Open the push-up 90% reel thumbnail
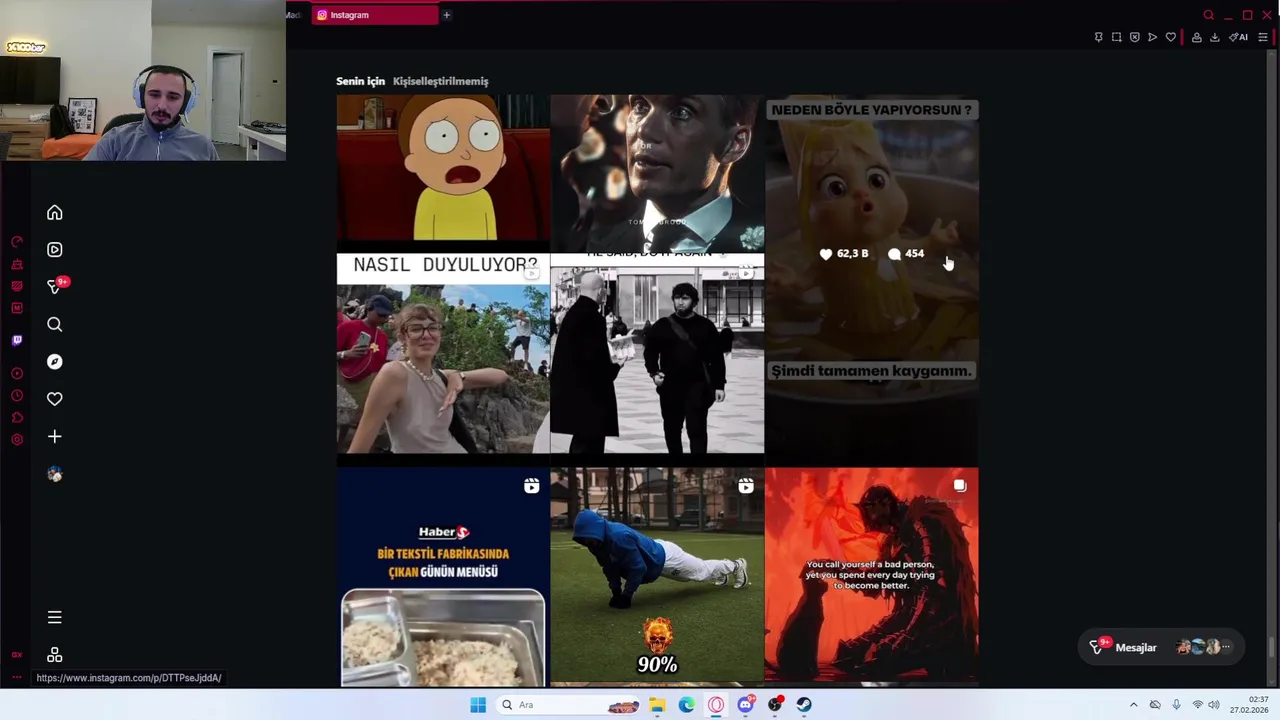 657,577
